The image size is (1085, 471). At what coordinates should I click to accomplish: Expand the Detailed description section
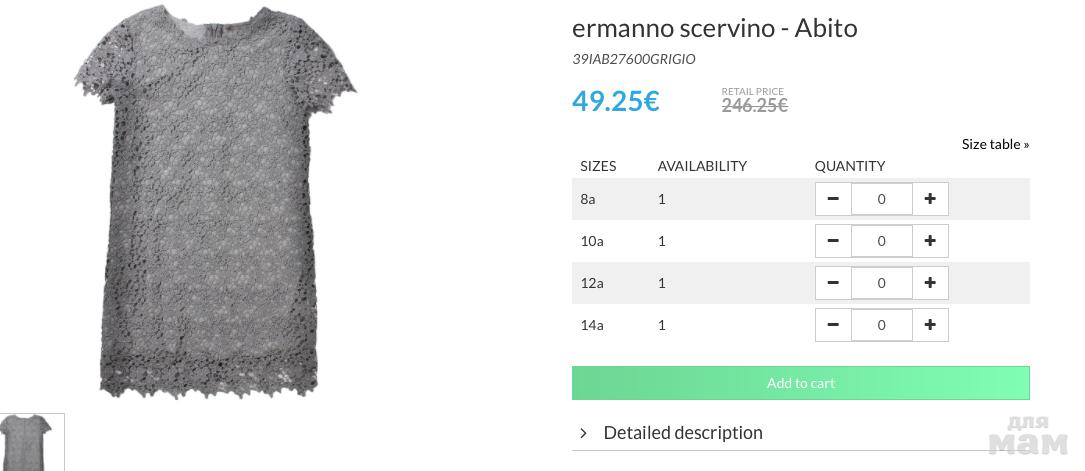tap(683, 433)
